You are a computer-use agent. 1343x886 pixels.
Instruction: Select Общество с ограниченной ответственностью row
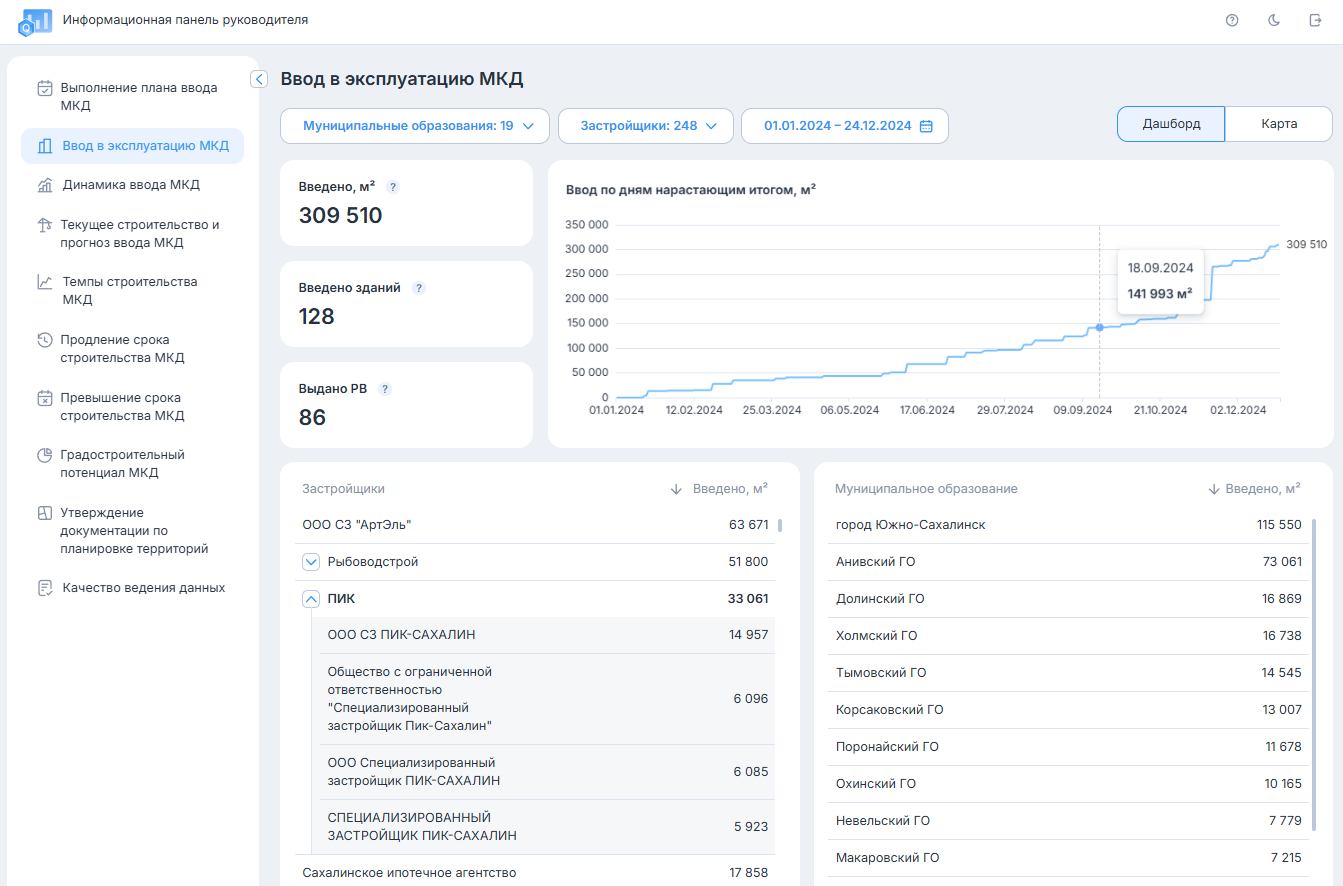tap(547, 699)
